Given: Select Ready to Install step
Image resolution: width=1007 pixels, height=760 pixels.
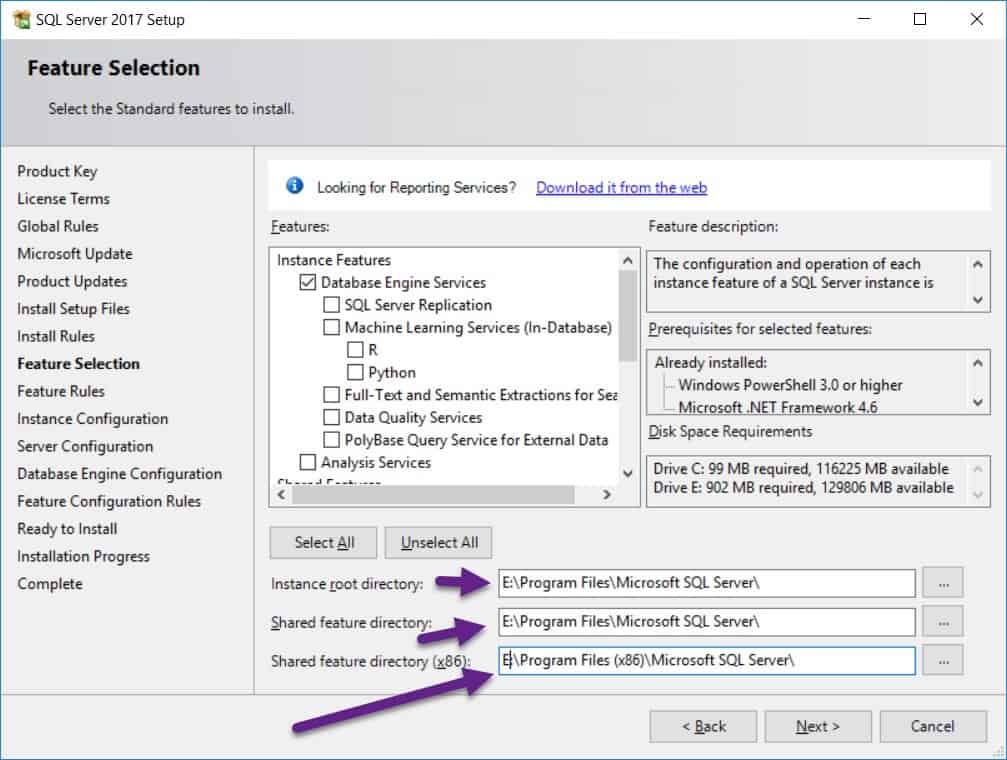Looking at the screenshot, I should [67, 529].
